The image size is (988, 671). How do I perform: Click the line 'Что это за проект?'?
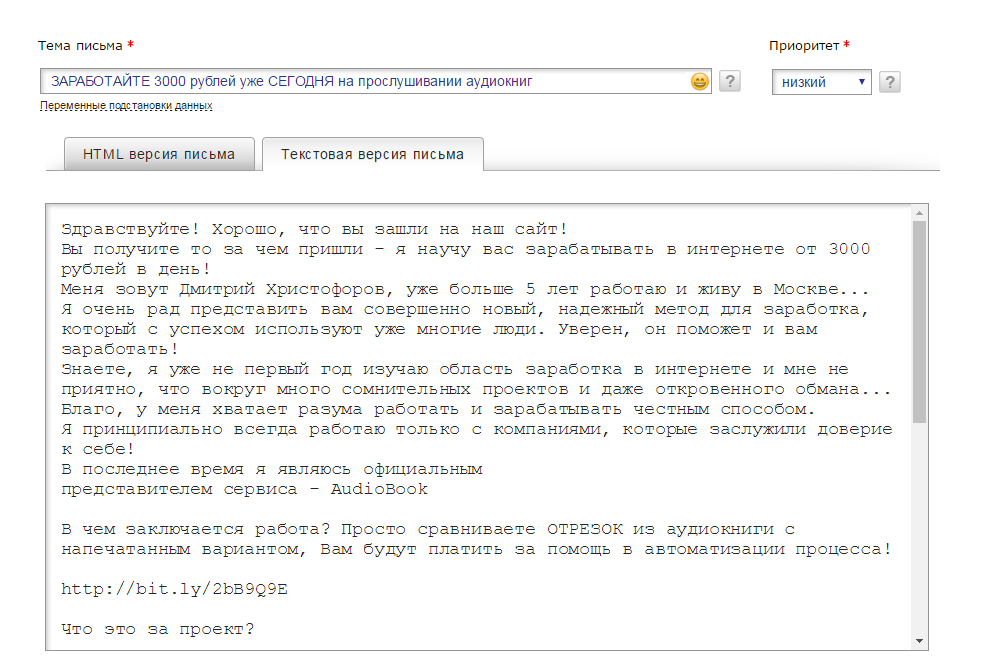point(158,629)
